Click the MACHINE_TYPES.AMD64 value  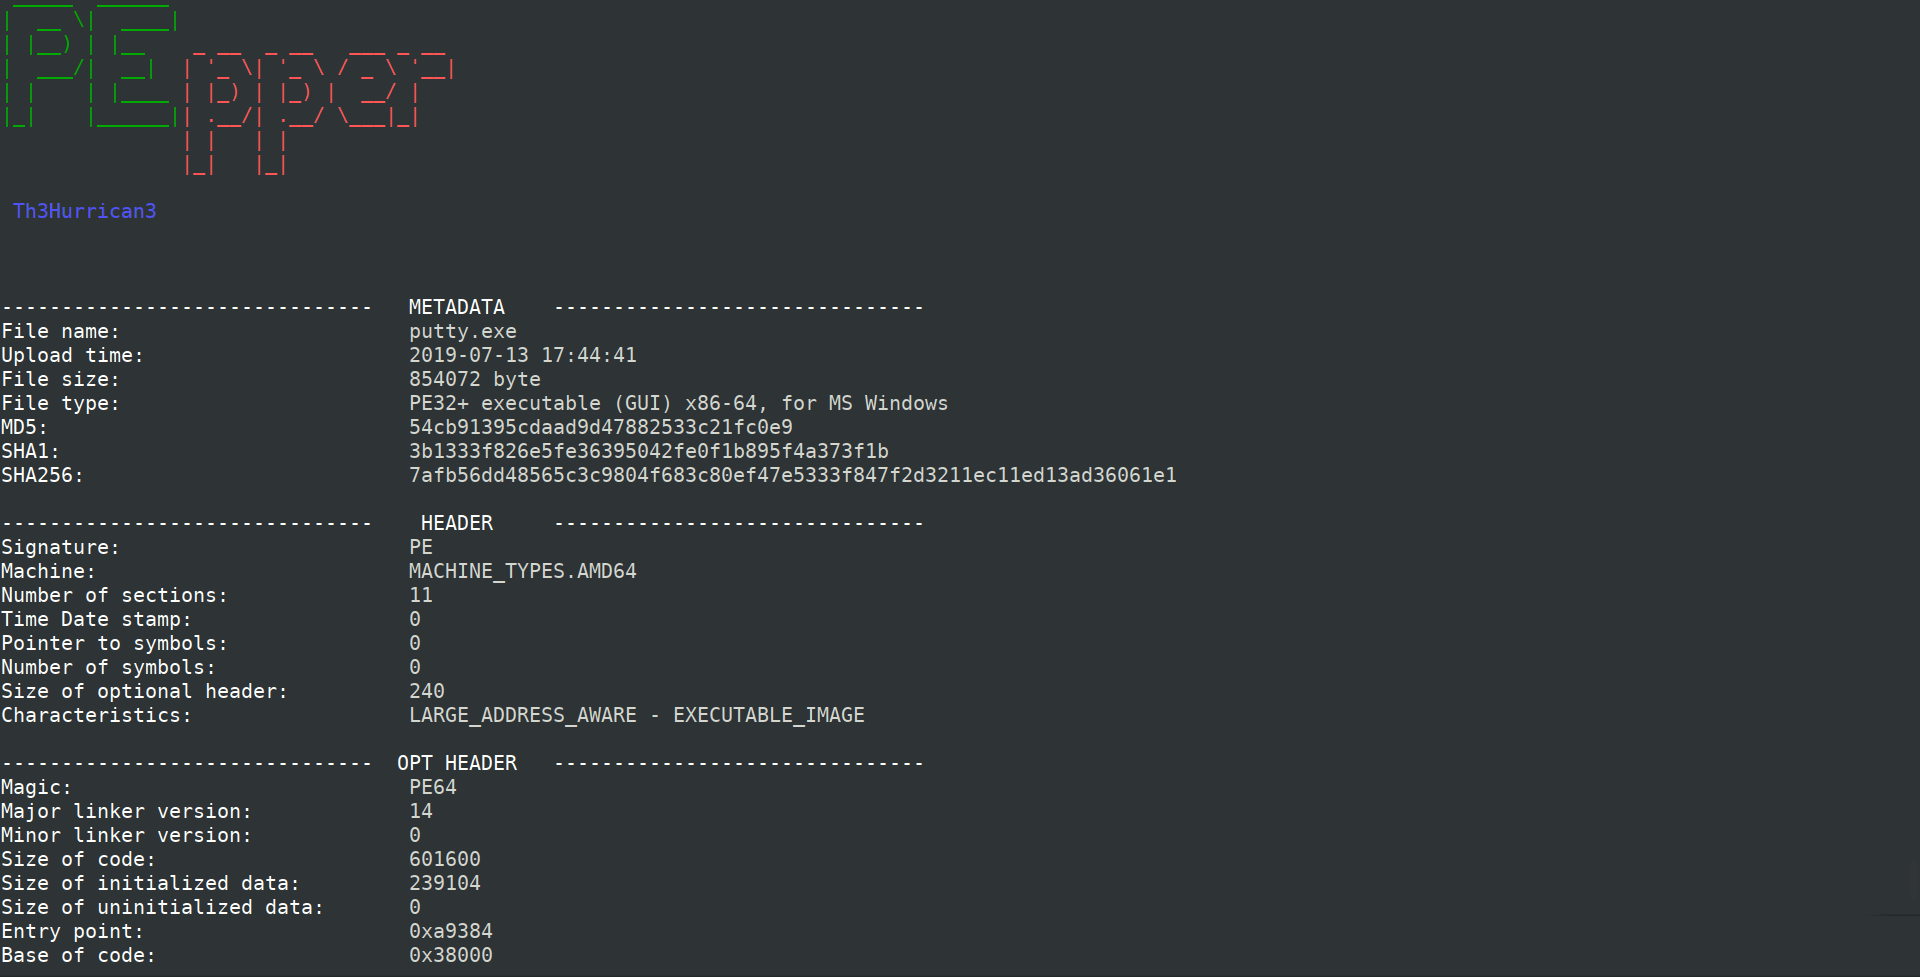[523, 571]
